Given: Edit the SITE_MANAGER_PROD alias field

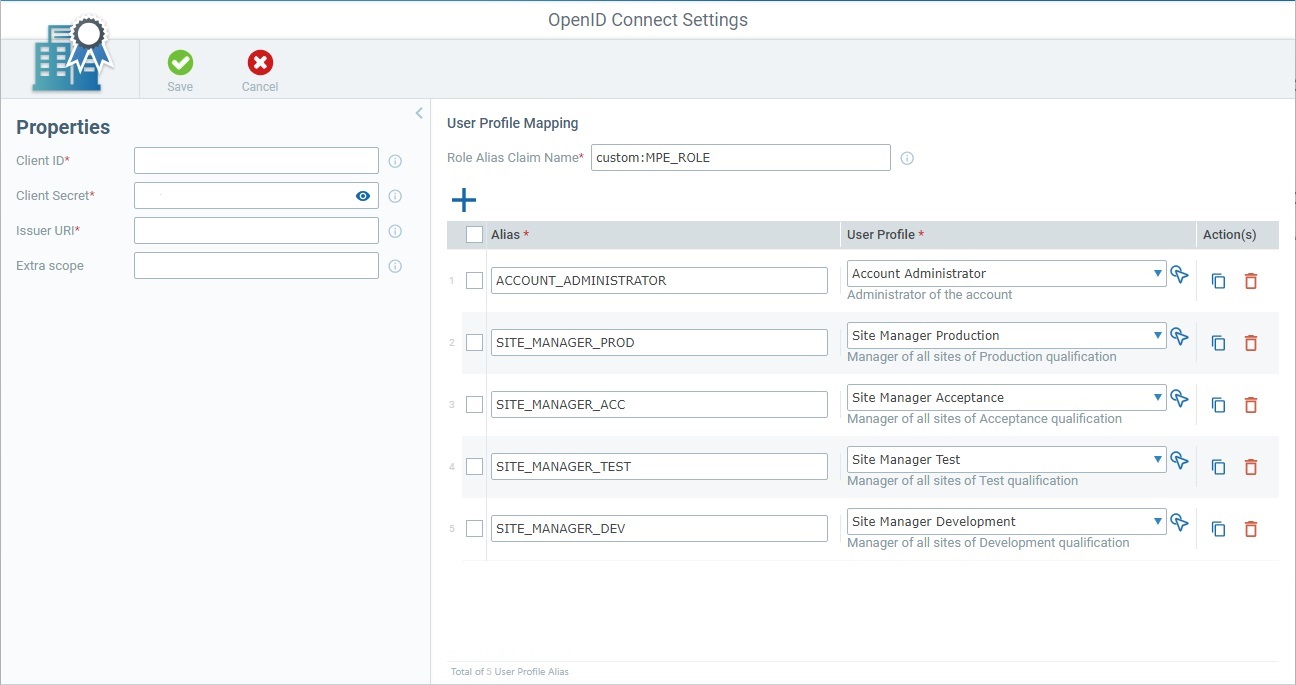Looking at the screenshot, I should [659, 343].
